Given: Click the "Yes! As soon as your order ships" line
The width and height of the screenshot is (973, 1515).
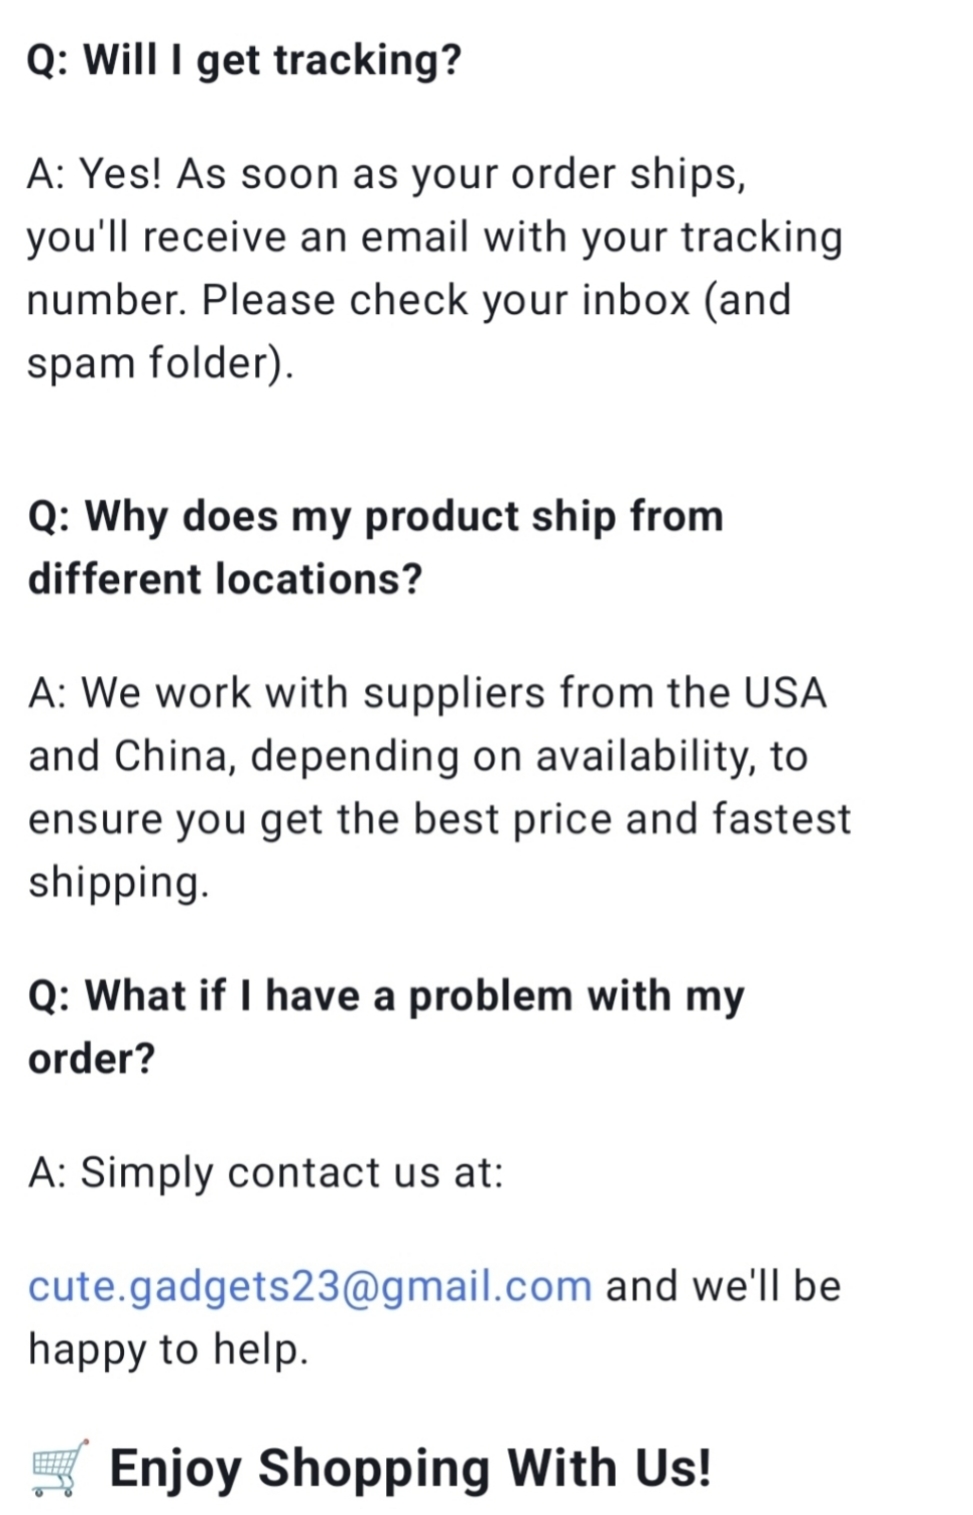Looking at the screenshot, I should (386, 174).
